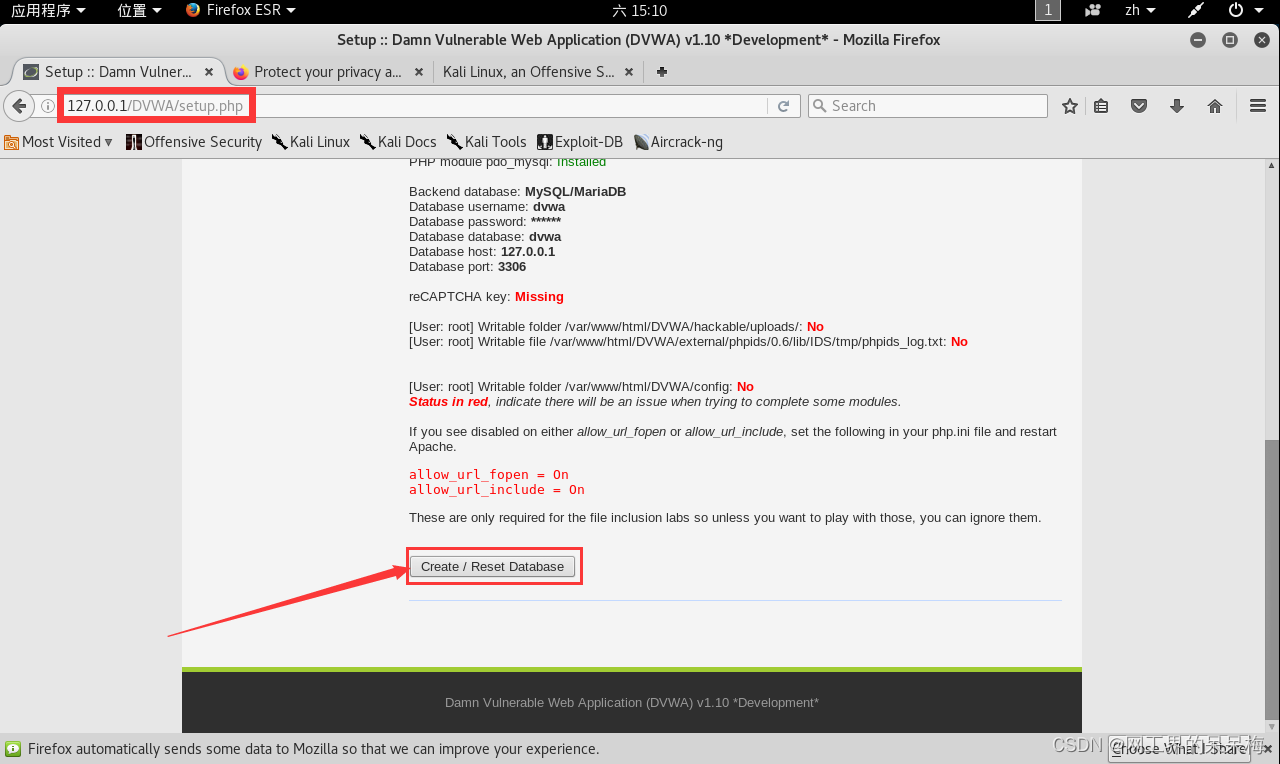Open the power system menu
Viewport: 1280px width, 764px height.
[x=1243, y=10]
